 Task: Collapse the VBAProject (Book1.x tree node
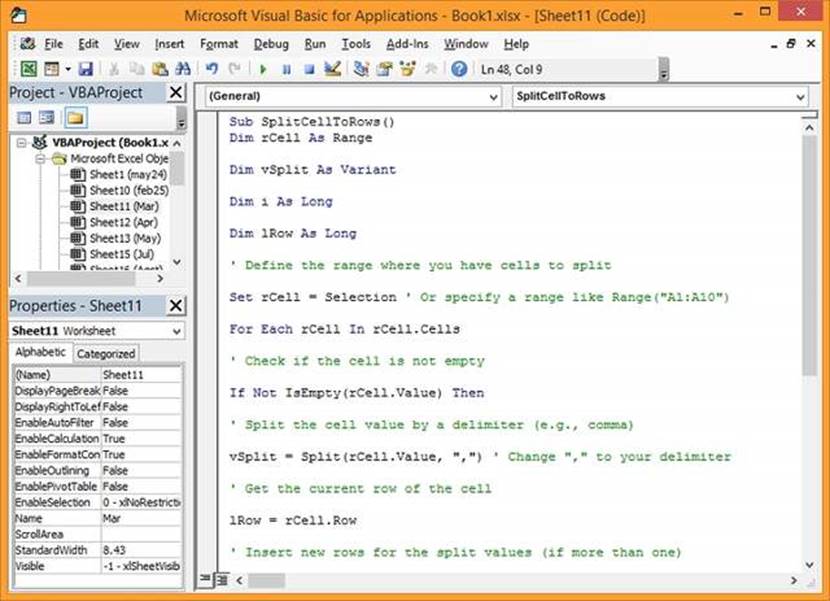pyautogui.click(x=22, y=142)
